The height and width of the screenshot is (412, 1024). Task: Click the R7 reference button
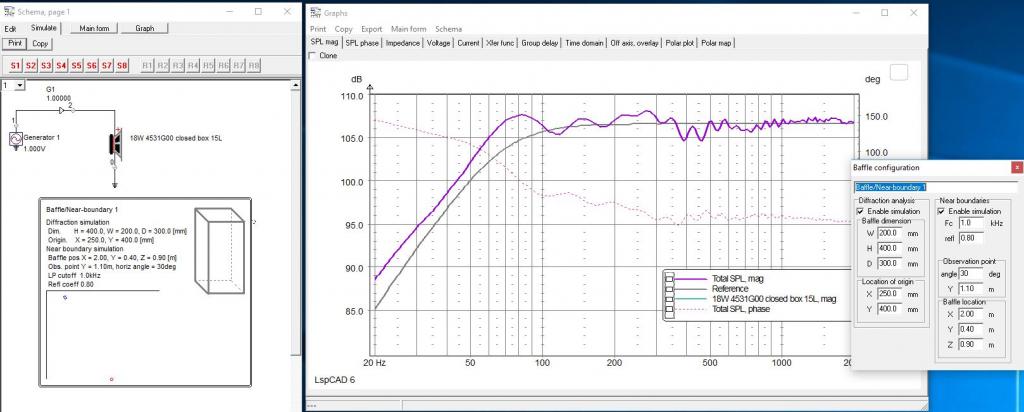pyautogui.click(x=239, y=66)
